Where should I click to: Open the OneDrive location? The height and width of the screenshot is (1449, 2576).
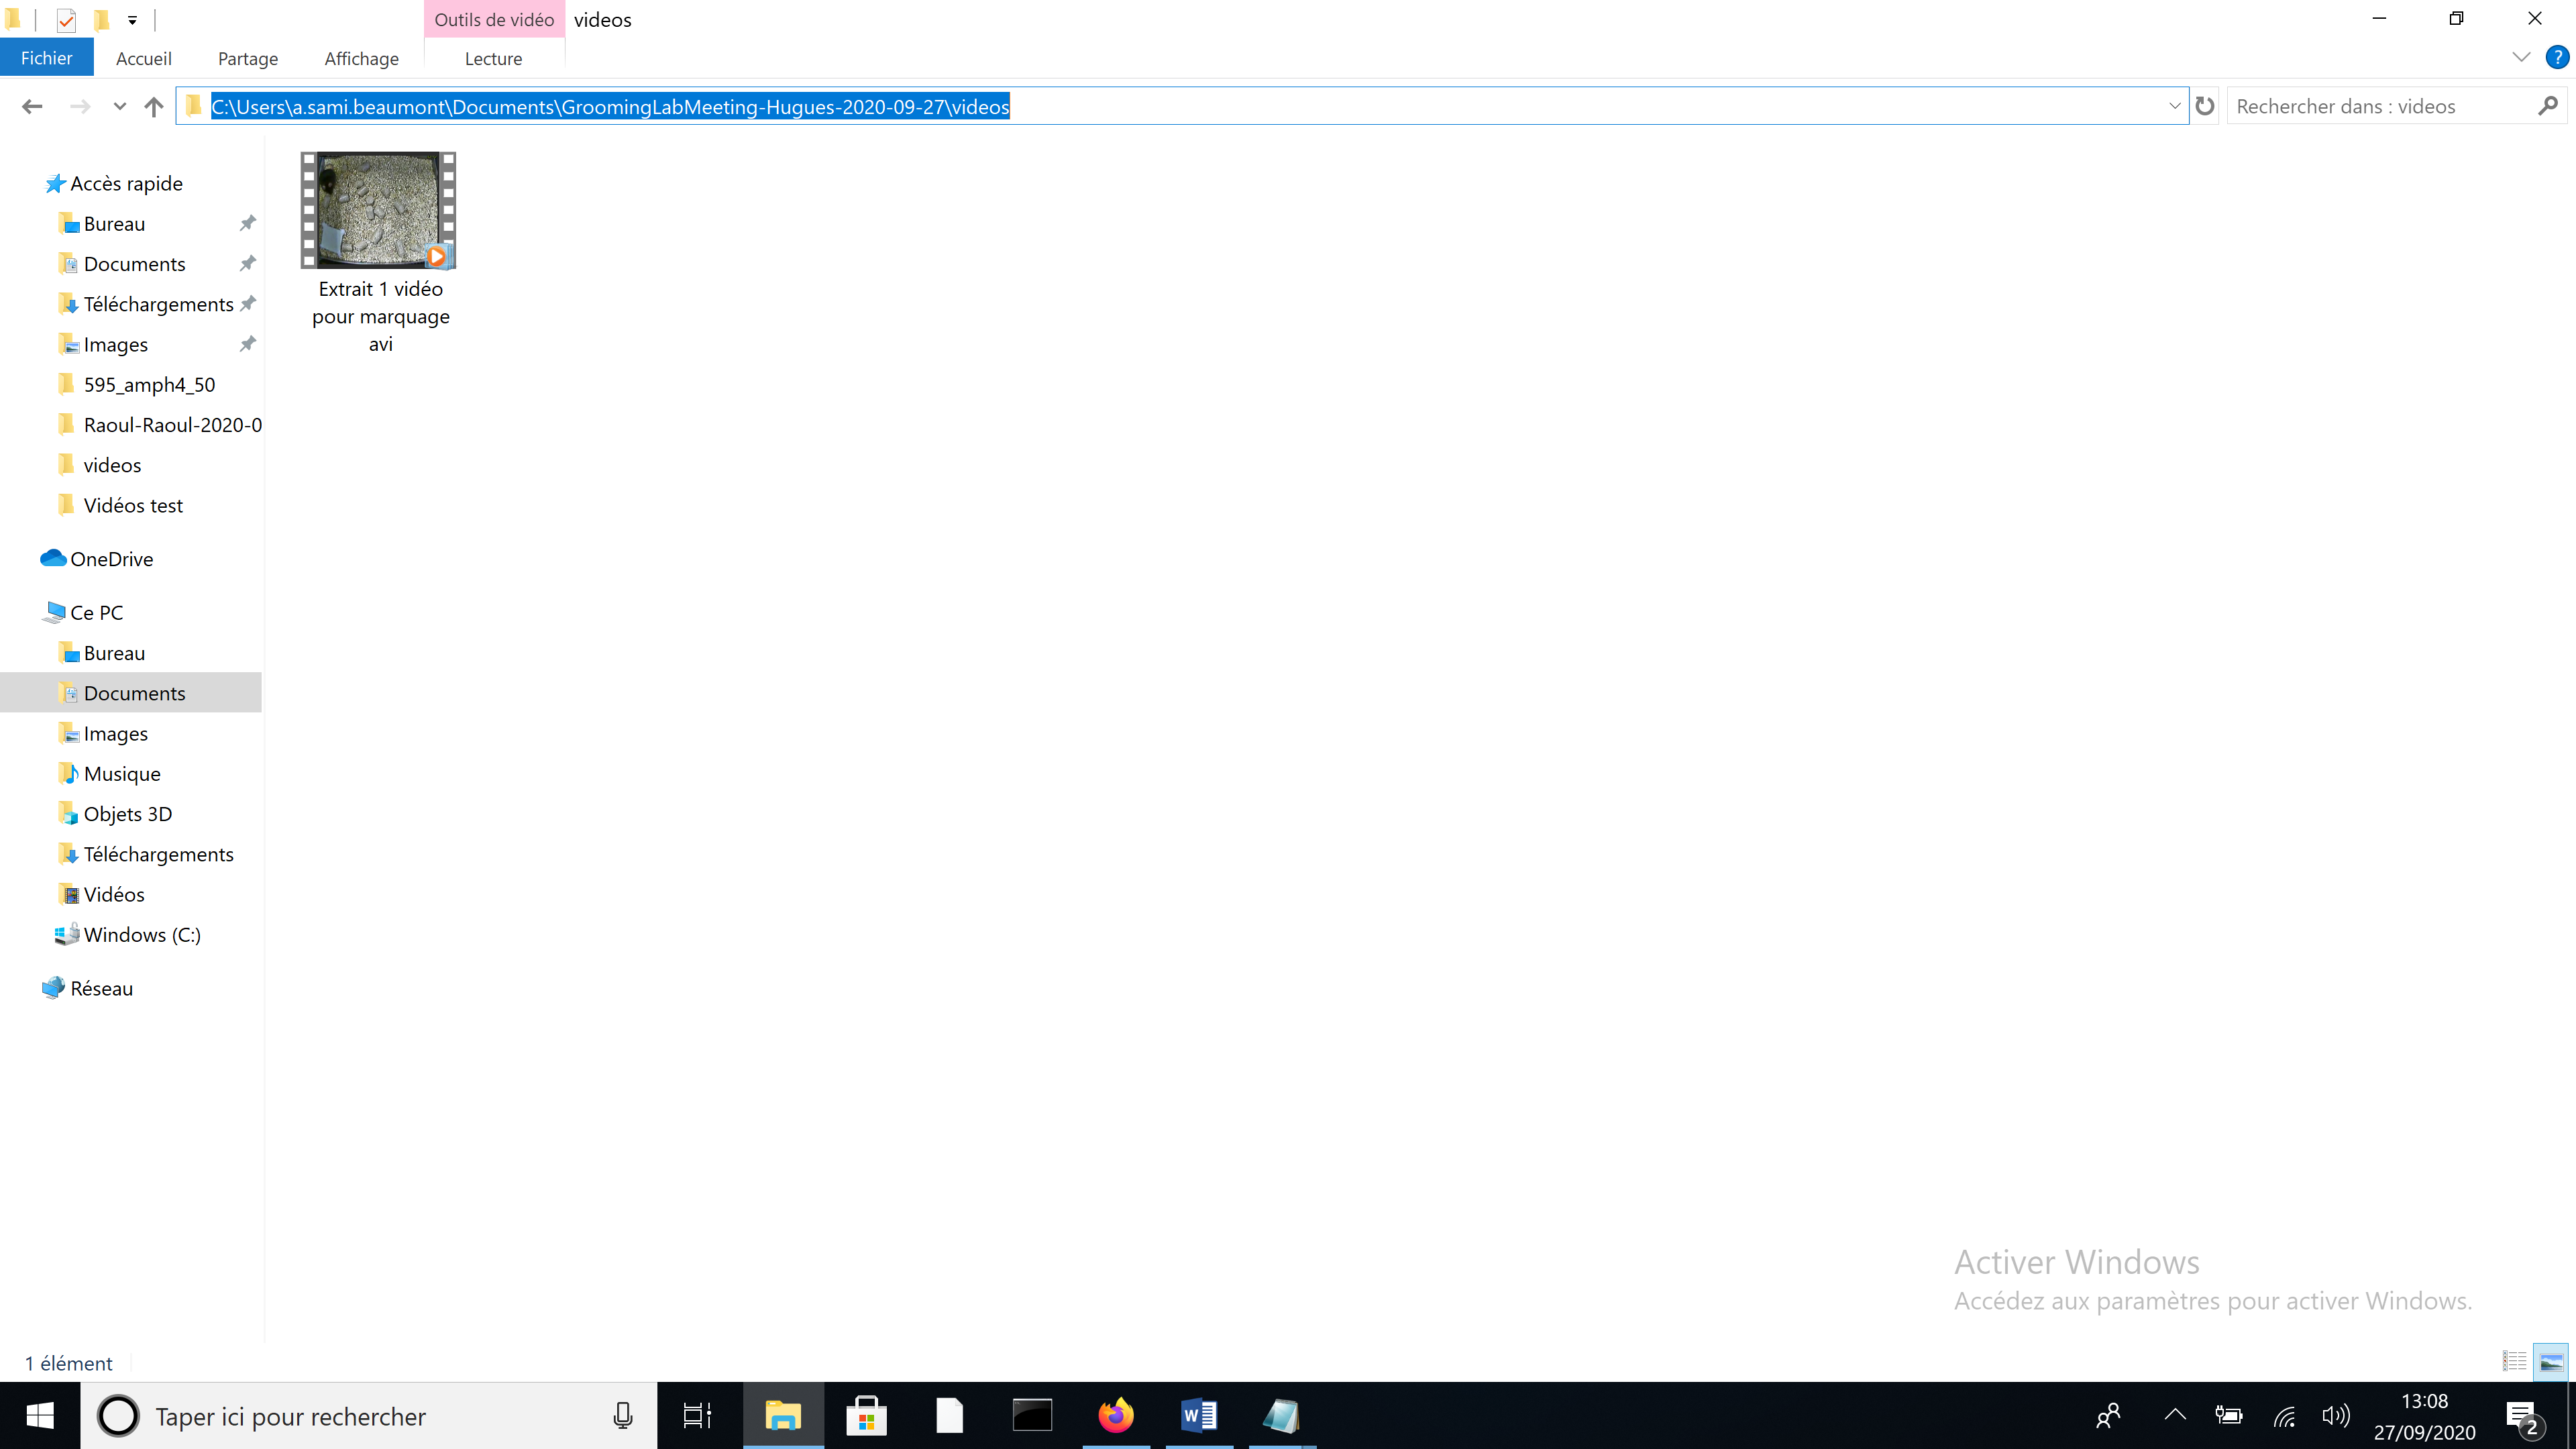111,559
